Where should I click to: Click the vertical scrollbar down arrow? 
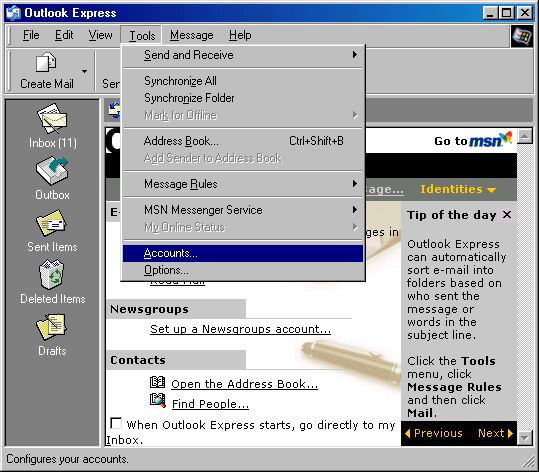525,438
